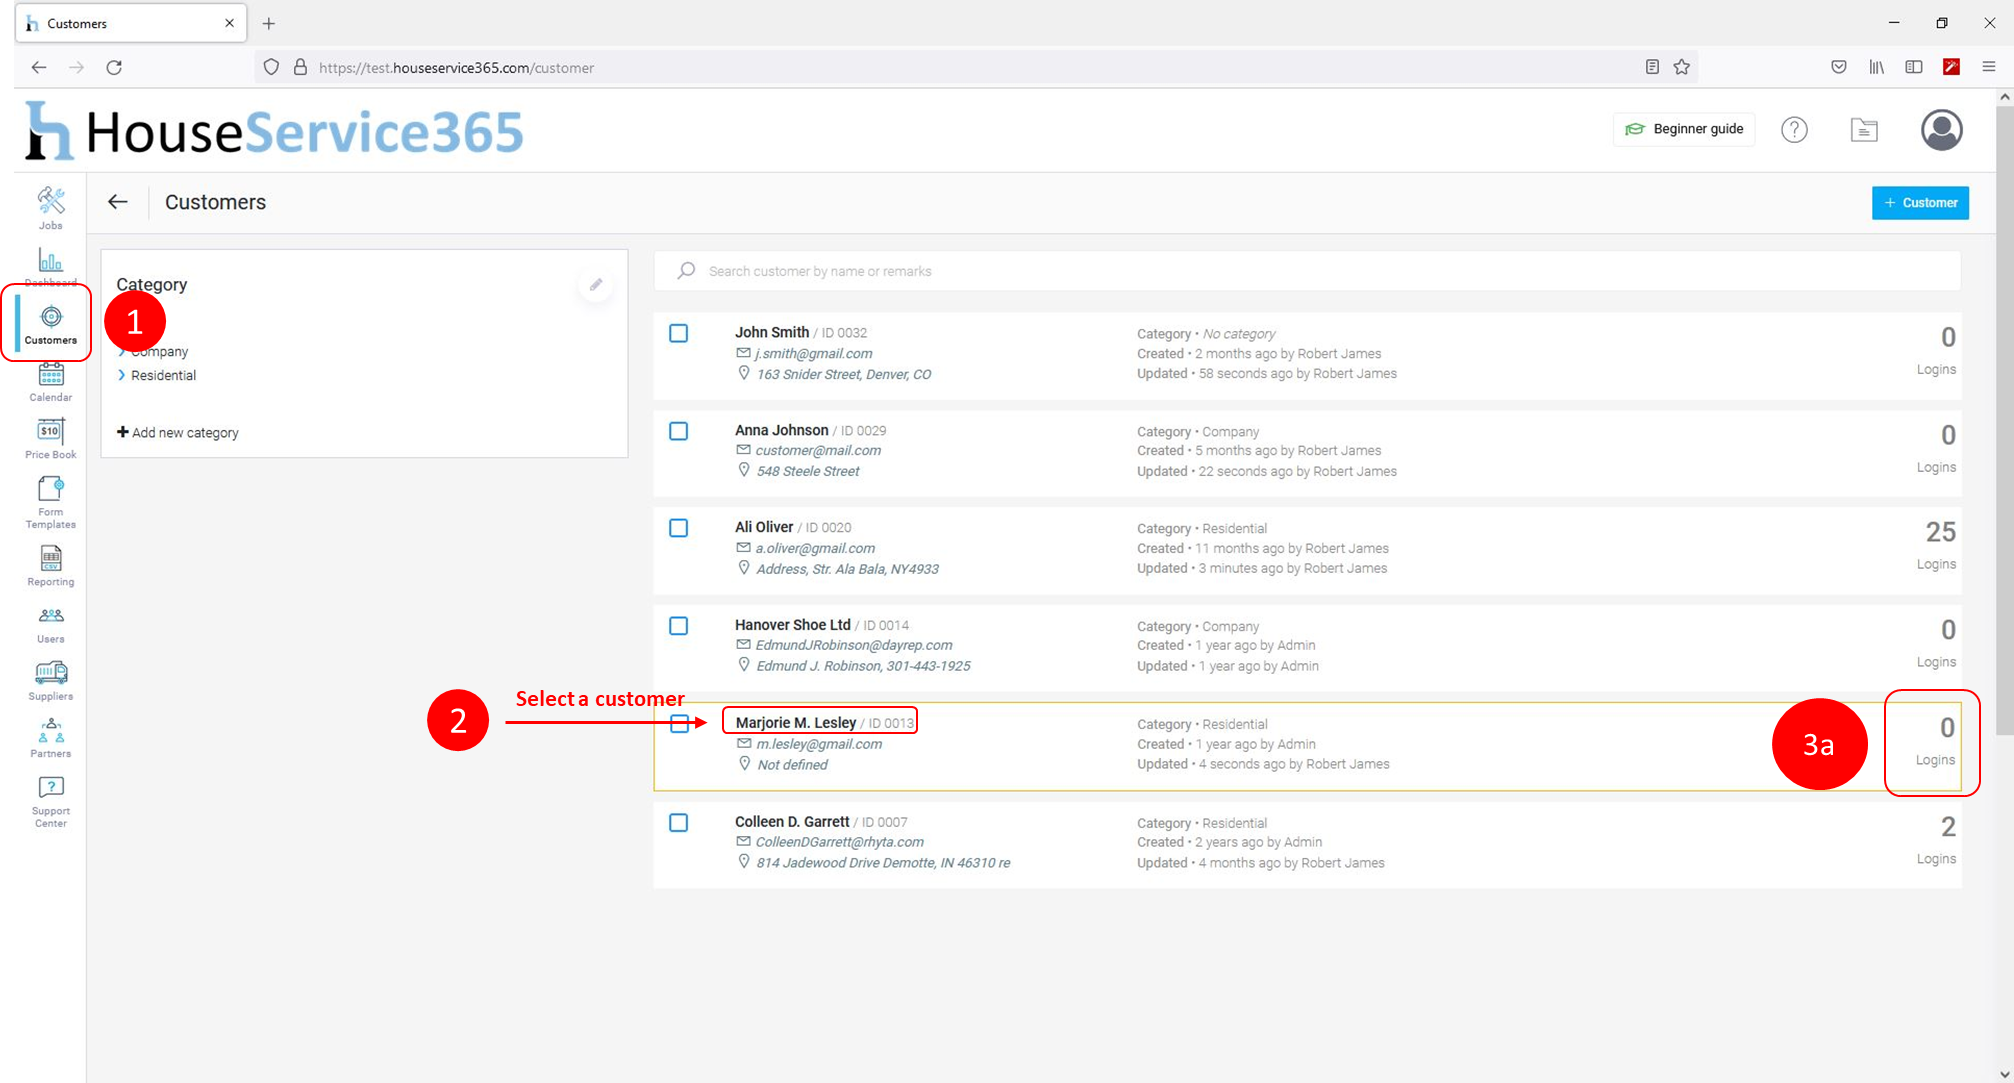The height and width of the screenshot is (1083, 2014).
Task: Open the Reporting sidebar icon
Action: coord(50,565)
